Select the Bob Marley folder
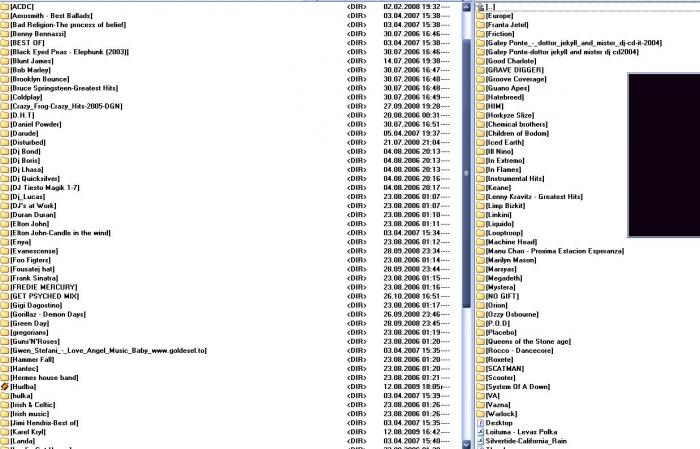This screenshot has height=449, width=700. [31, 71]
